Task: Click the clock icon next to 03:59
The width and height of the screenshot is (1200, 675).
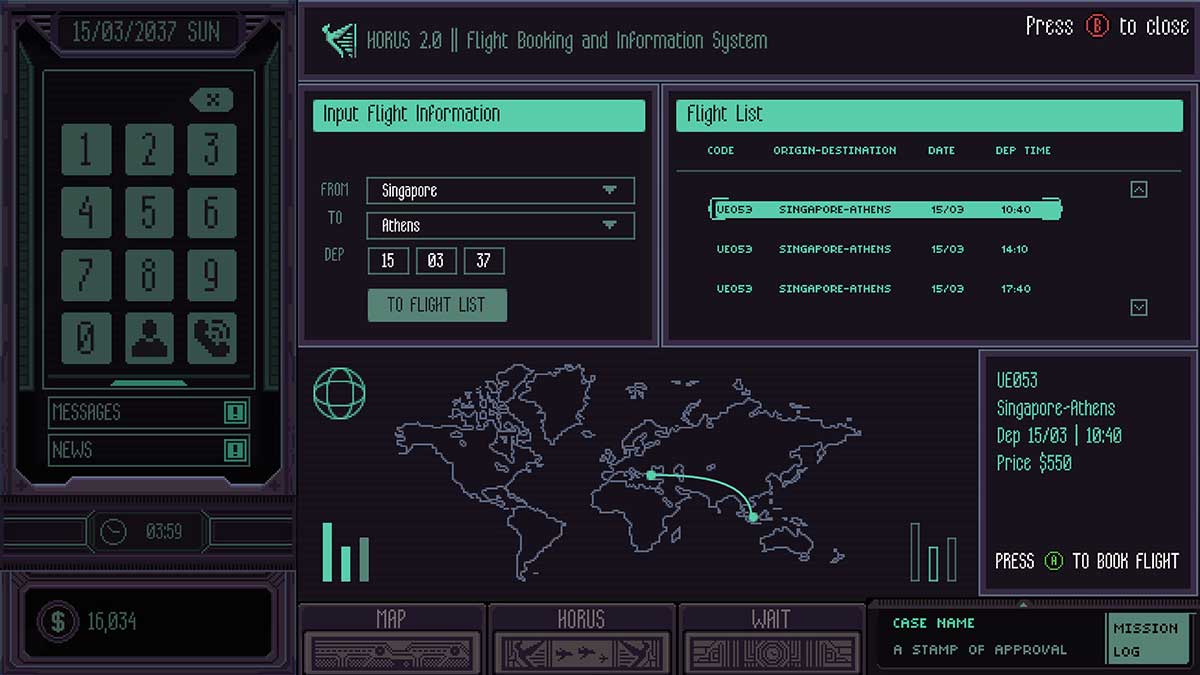Action: 114,532
